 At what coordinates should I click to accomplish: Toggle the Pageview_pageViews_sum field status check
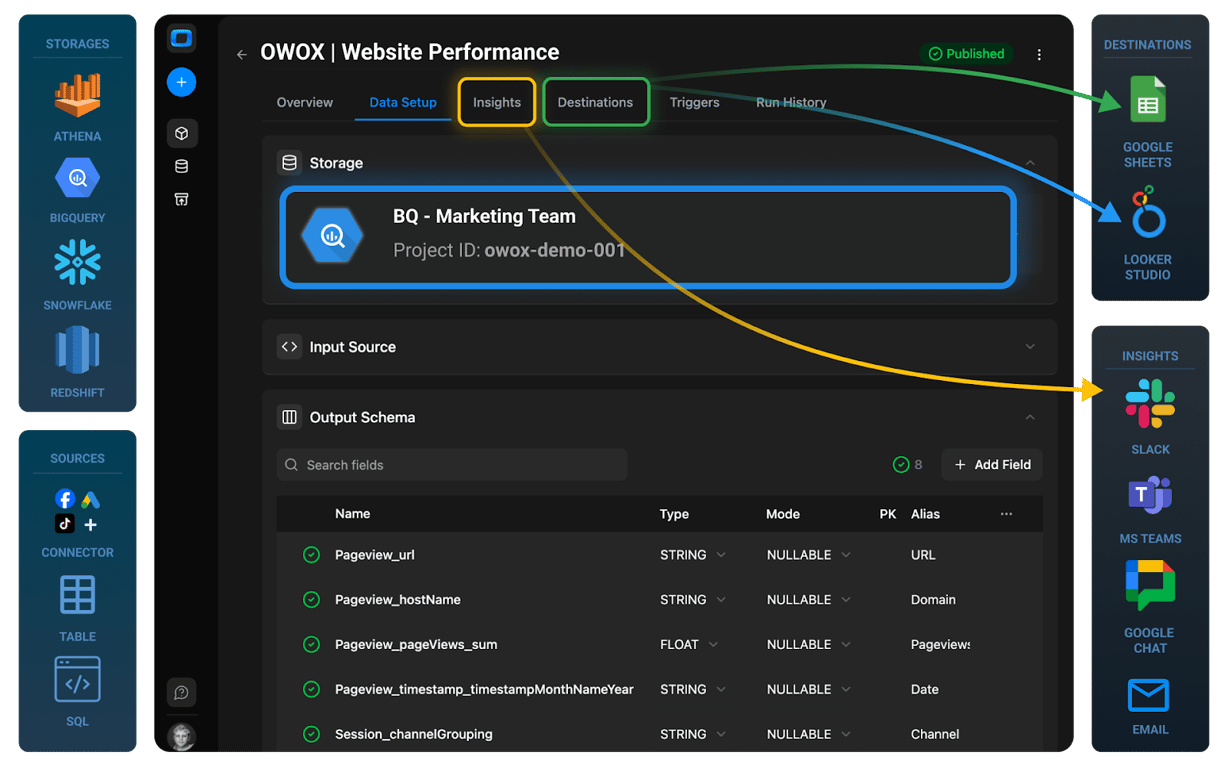point(311,645)
